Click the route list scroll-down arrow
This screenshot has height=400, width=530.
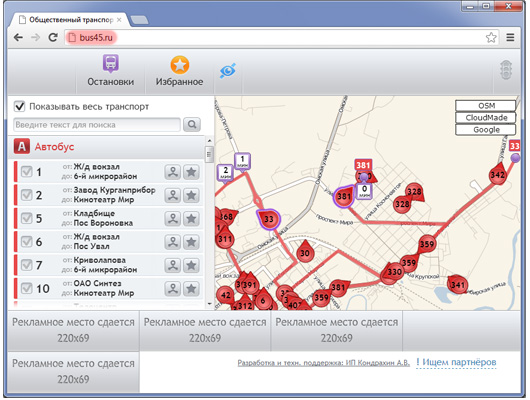(209, 304)
